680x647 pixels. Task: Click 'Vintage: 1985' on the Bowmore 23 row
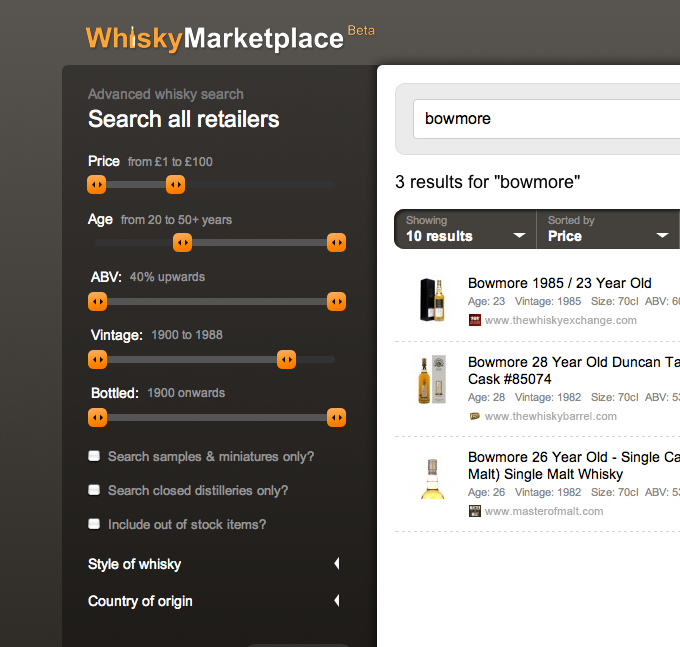coord(548,301)
